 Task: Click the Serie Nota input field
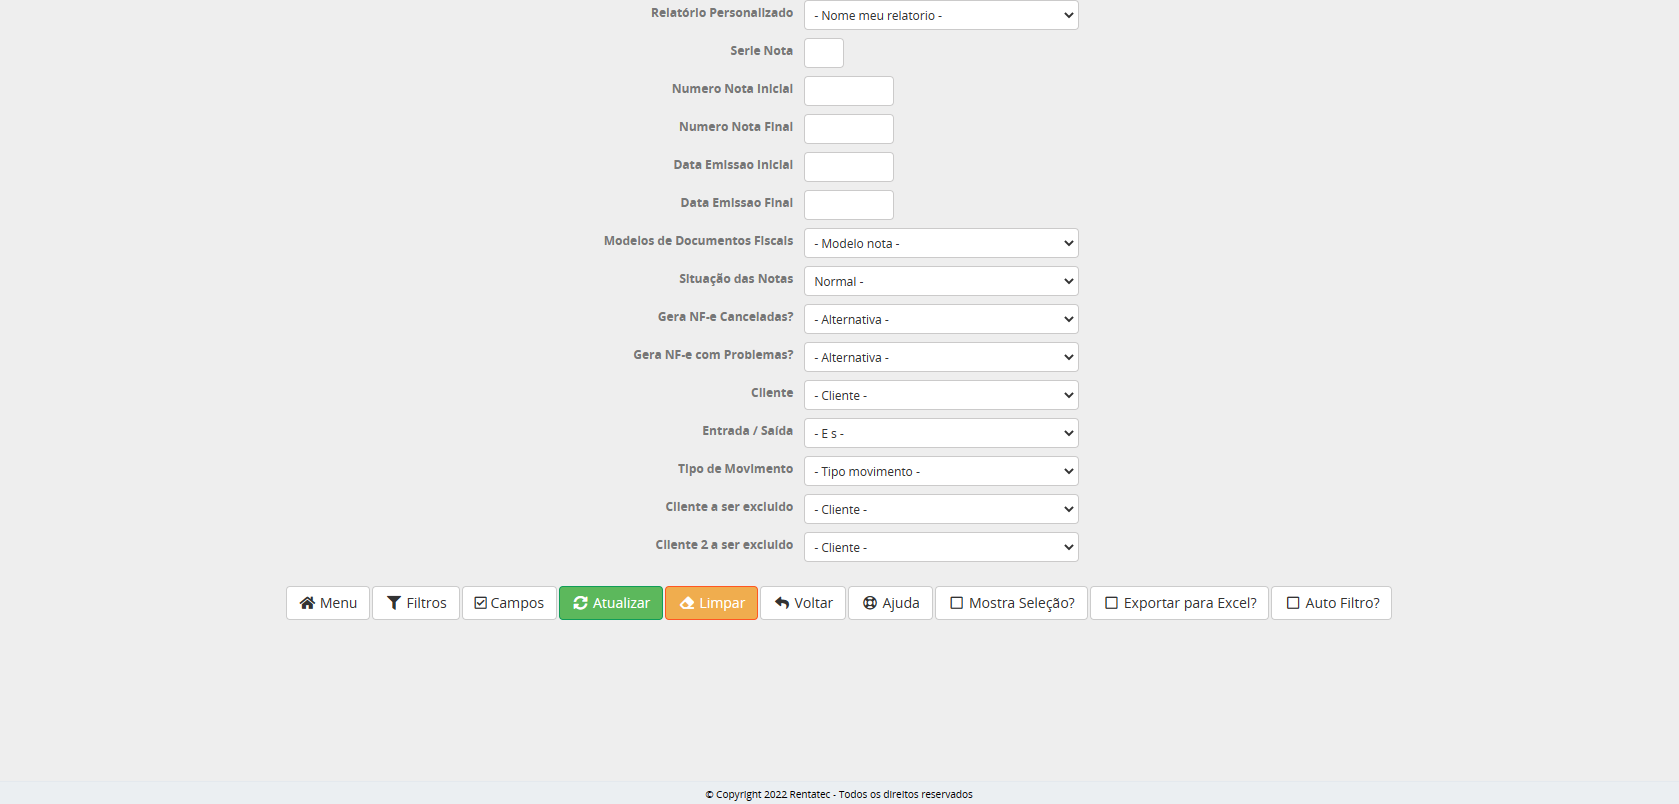point(823,53)
